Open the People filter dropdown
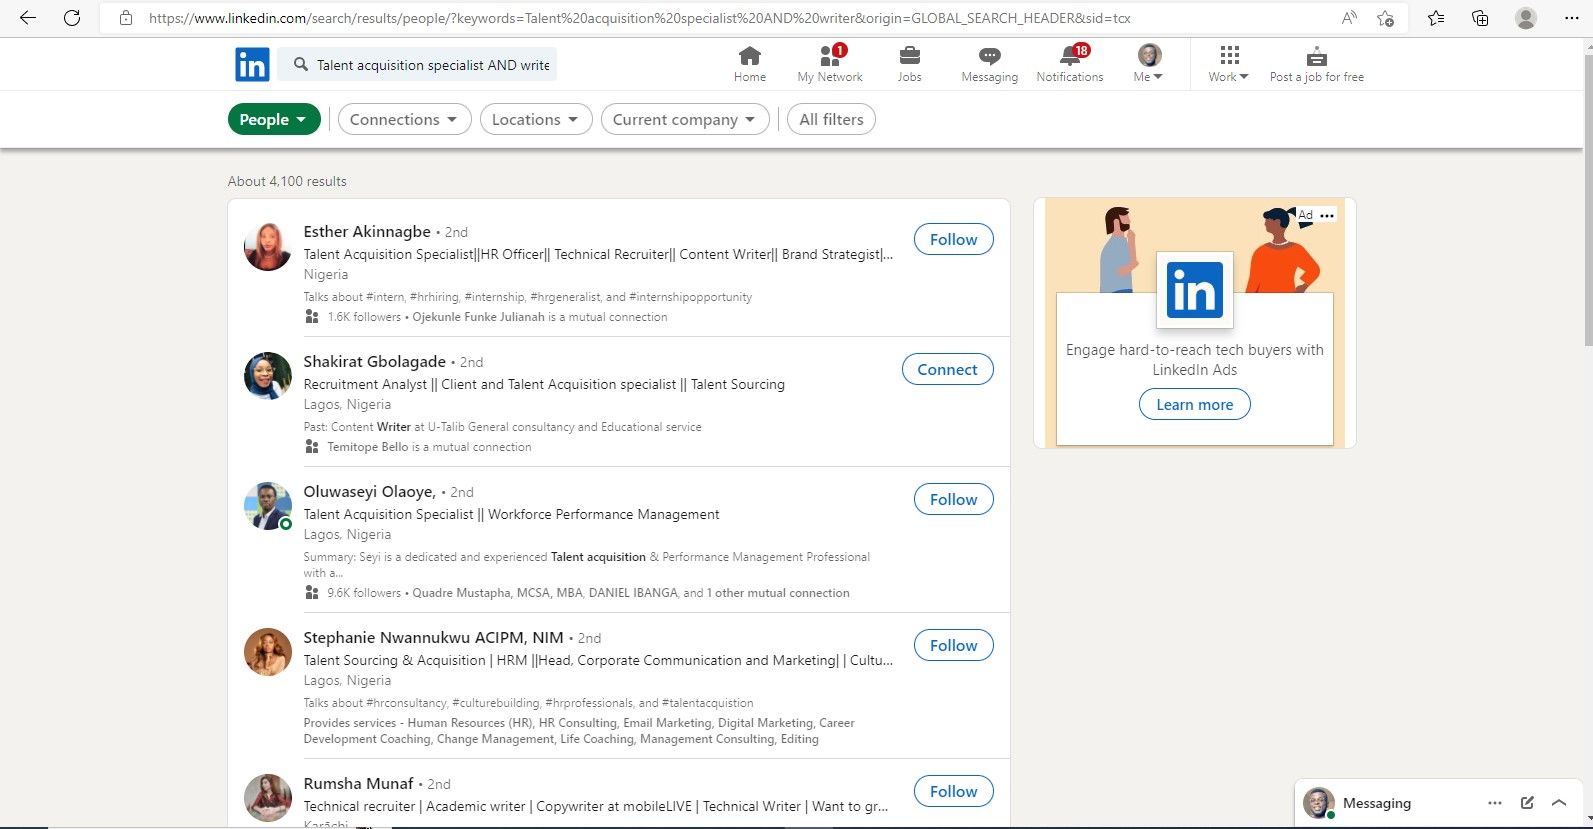1593x829 pixels. (274, 119)
